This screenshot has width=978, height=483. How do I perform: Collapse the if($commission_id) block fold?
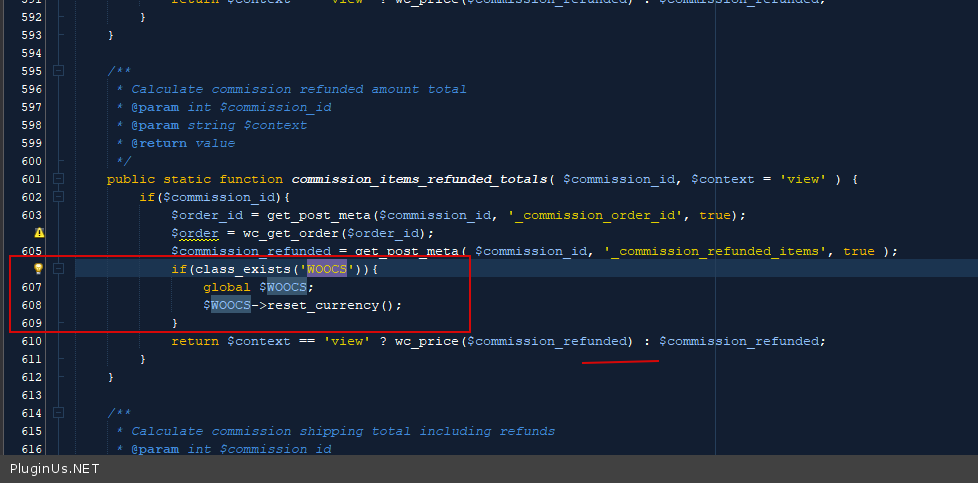pos(58,197)
